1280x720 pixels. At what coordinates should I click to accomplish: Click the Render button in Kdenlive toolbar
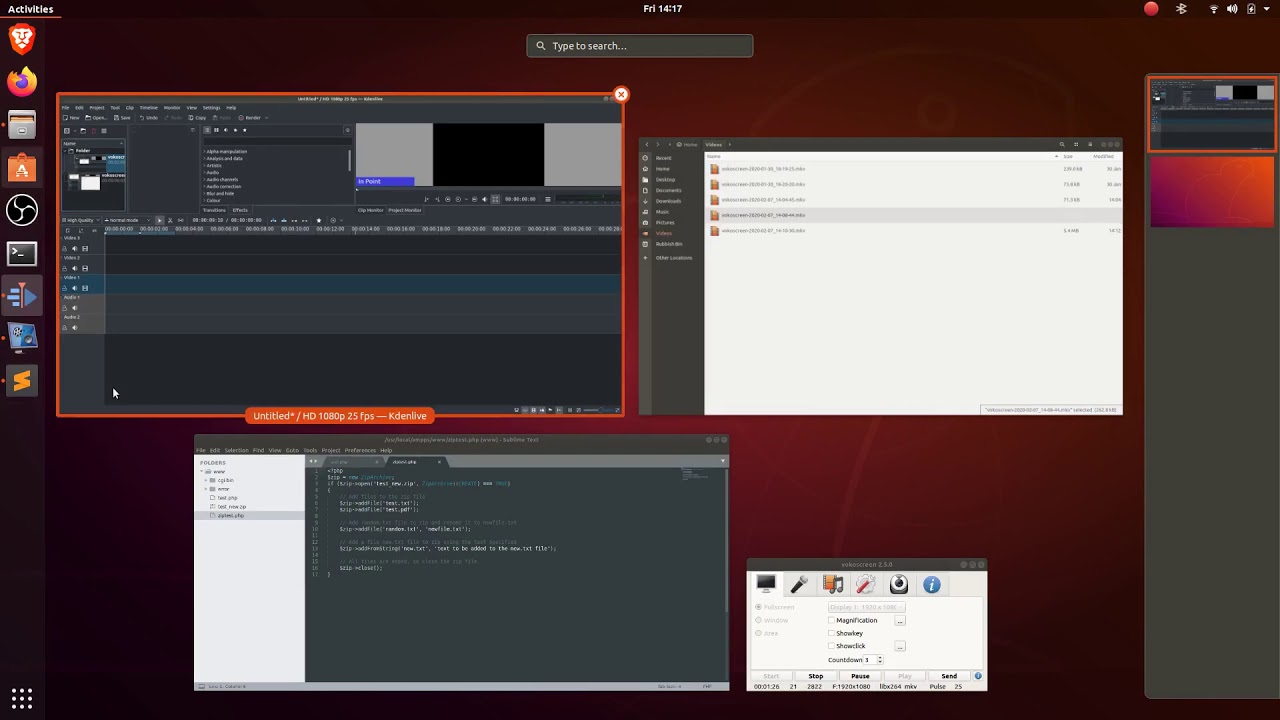(249, 118)
